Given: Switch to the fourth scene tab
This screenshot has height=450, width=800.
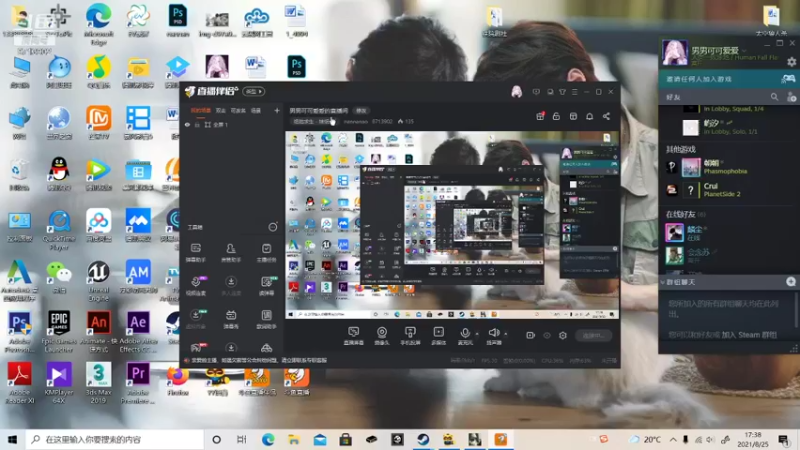Looking at the screenshot, I should pyautogui.click(x=256, y=110).
